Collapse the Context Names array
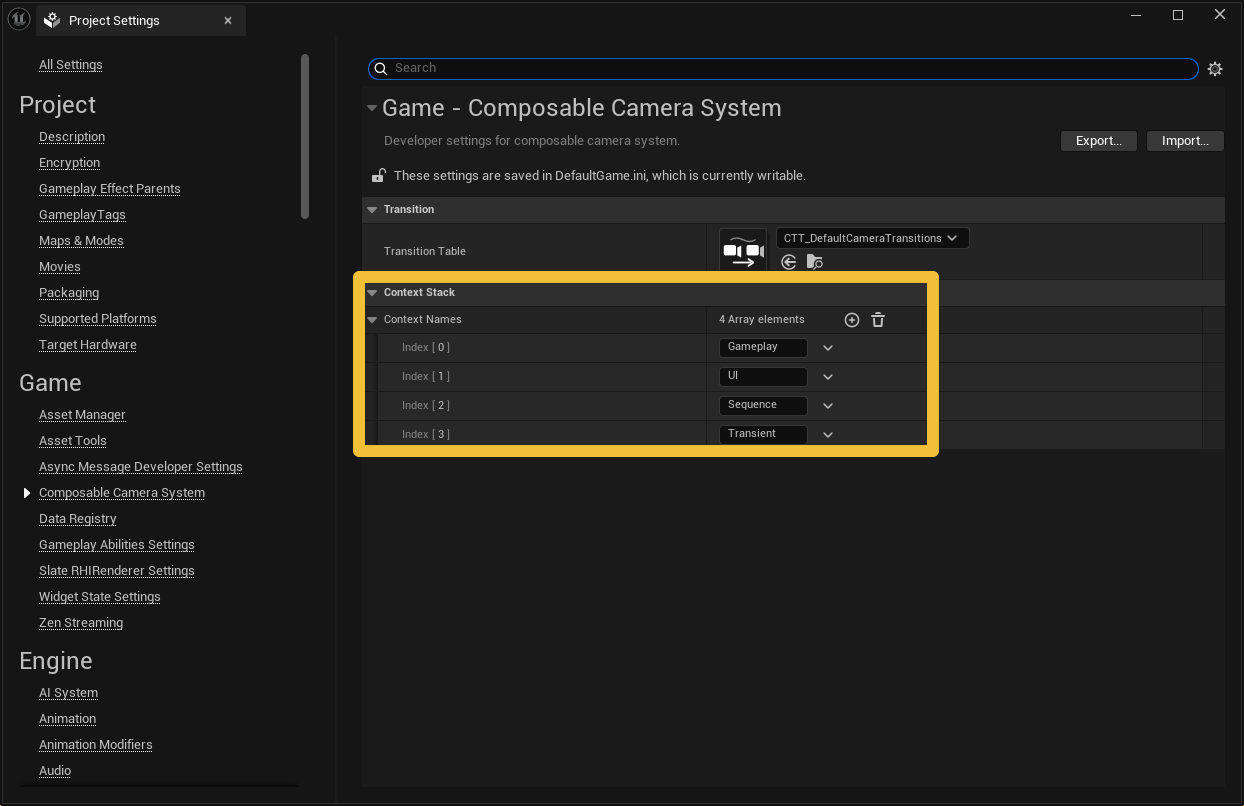Screen dimensions: 1244x806 click(x=372, y=320)
